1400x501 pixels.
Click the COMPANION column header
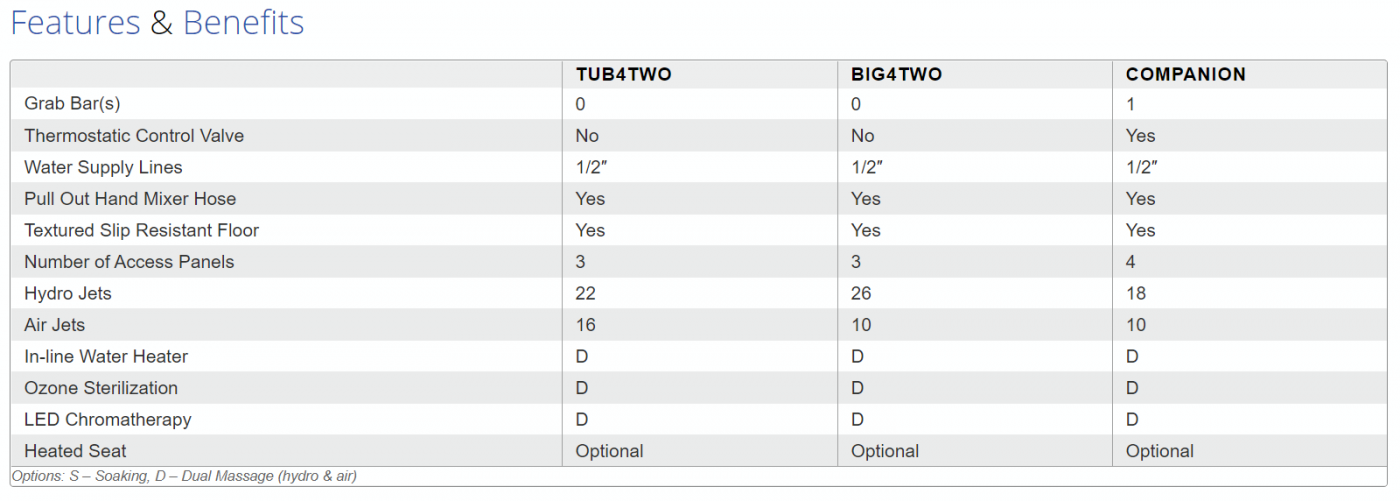1185,74
